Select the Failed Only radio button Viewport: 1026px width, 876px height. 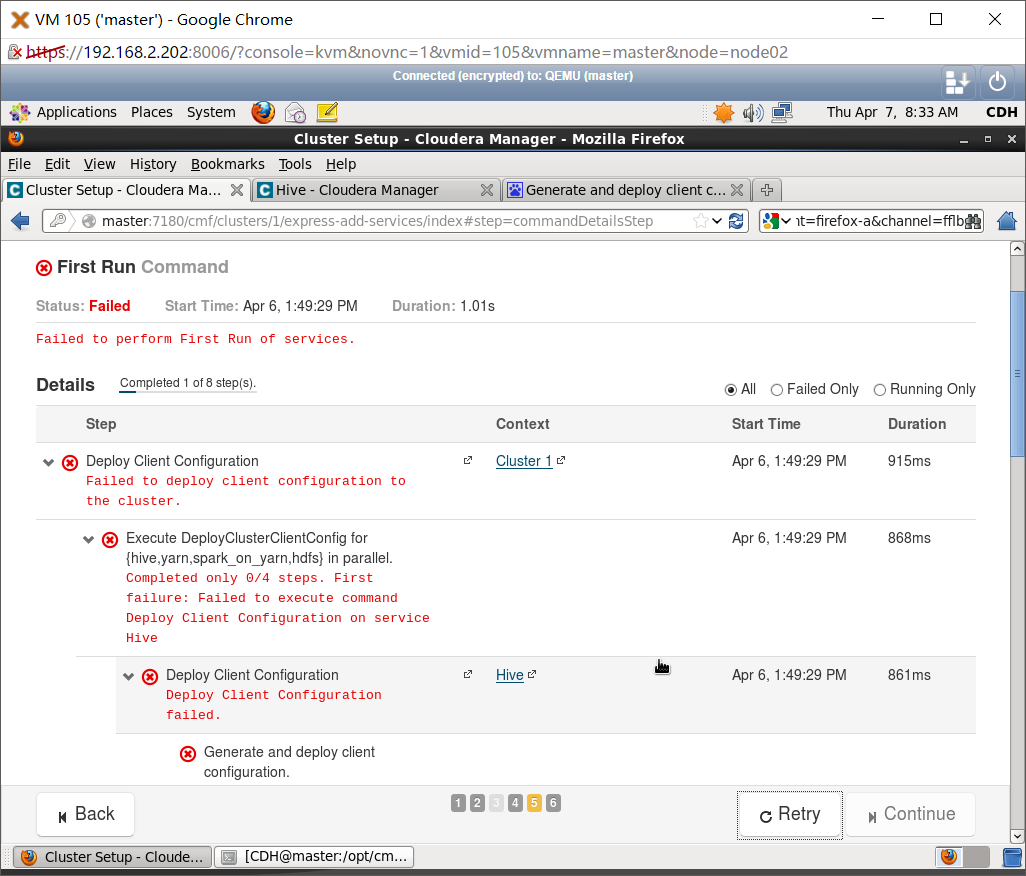(x=777, y=390)
